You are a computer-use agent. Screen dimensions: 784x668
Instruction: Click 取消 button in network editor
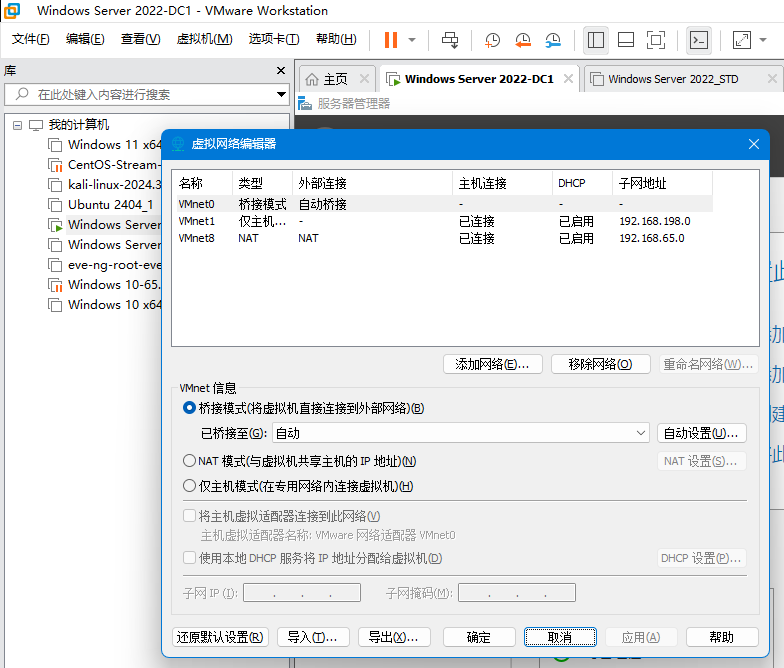pyautogui.click(x=560, y=637)
